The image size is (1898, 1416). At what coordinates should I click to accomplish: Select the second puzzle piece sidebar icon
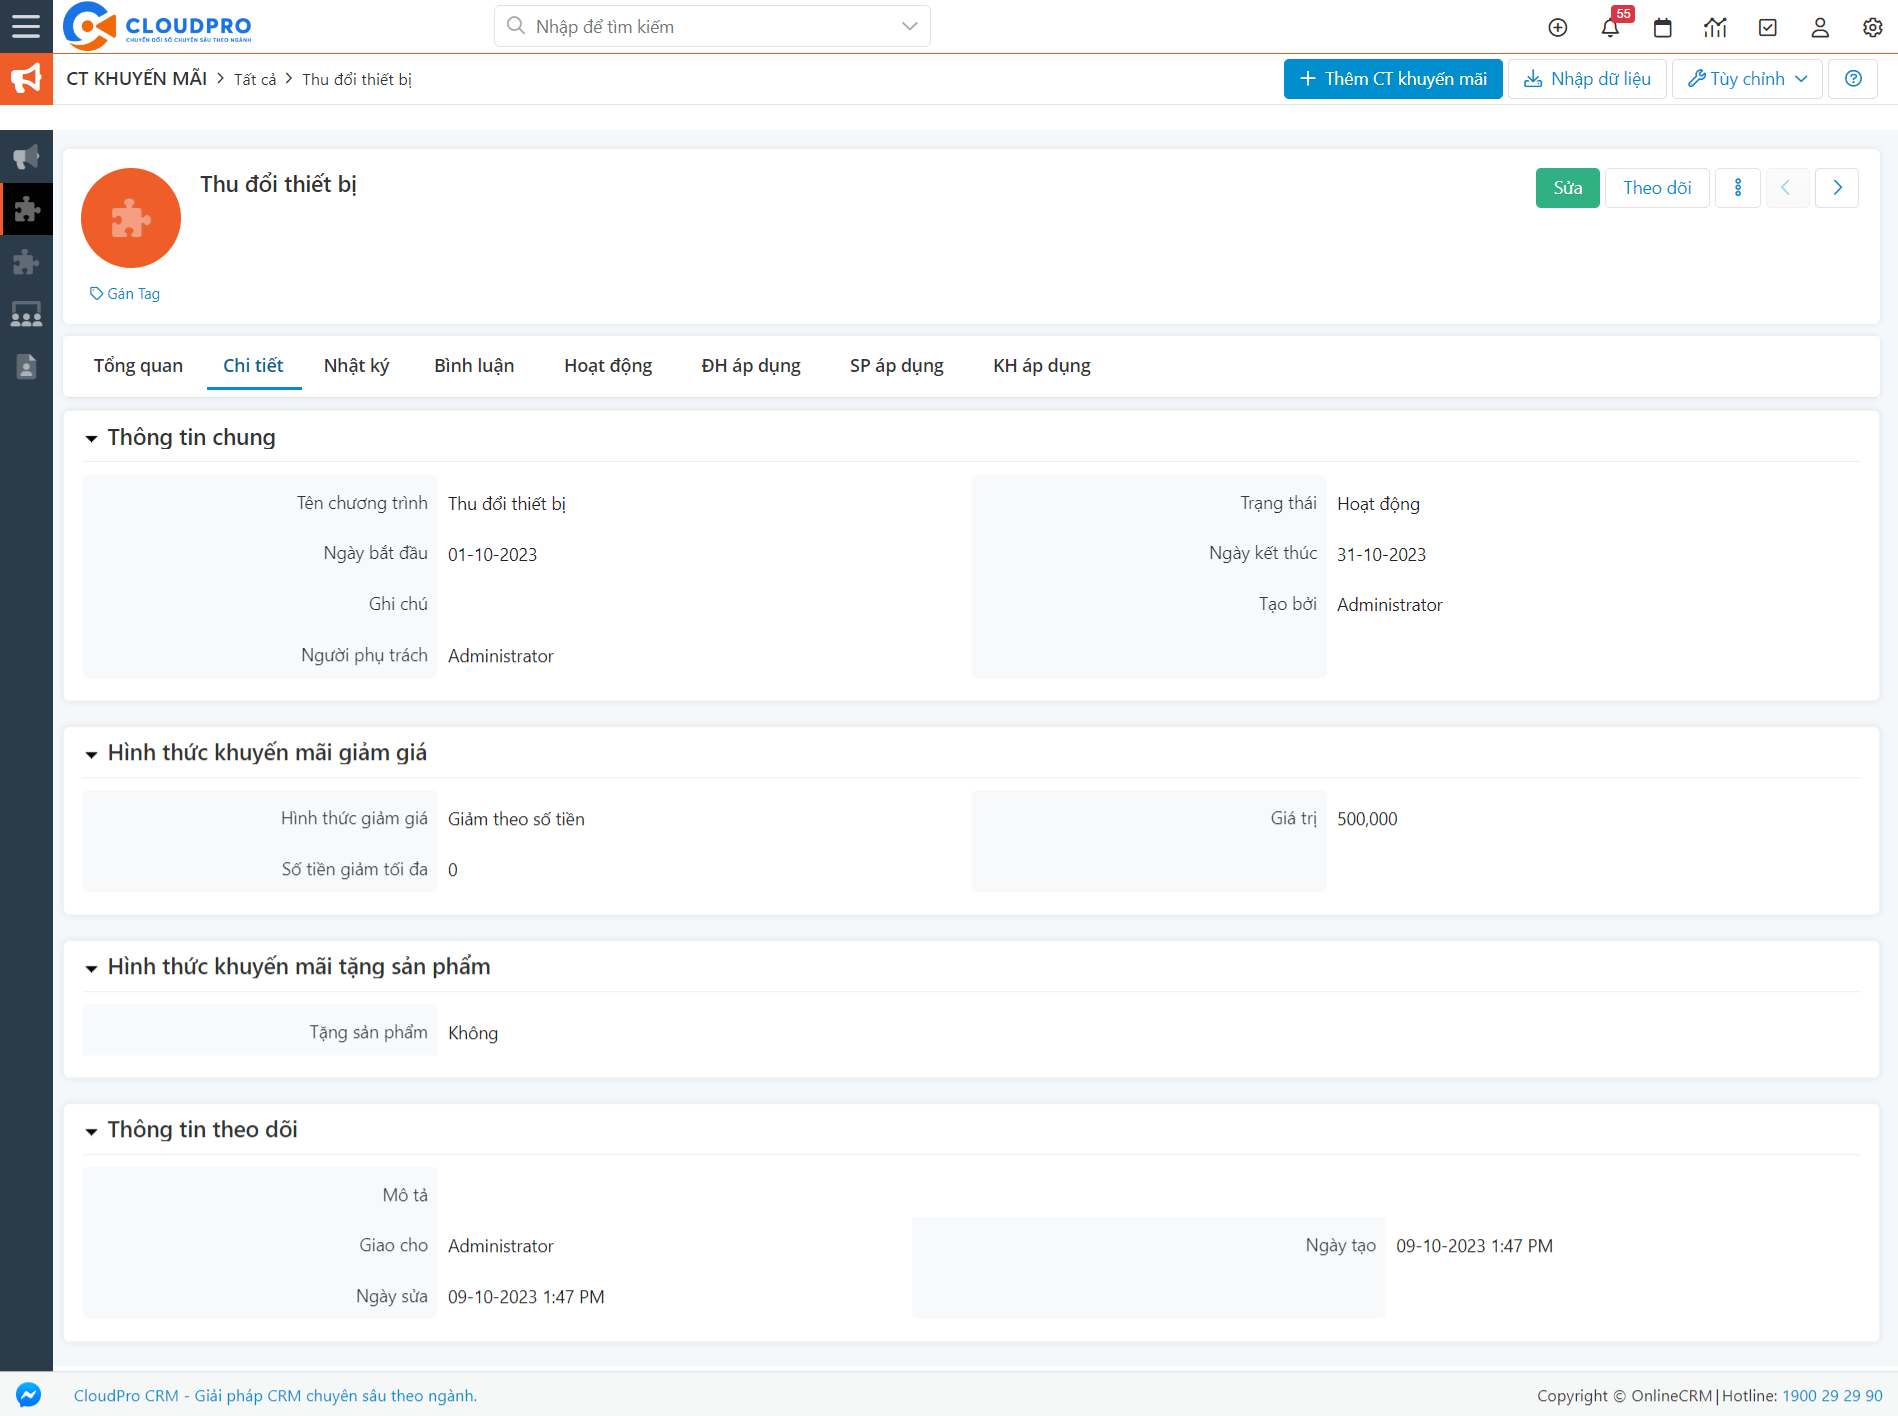pyautogui.click(x=26, y=262)
